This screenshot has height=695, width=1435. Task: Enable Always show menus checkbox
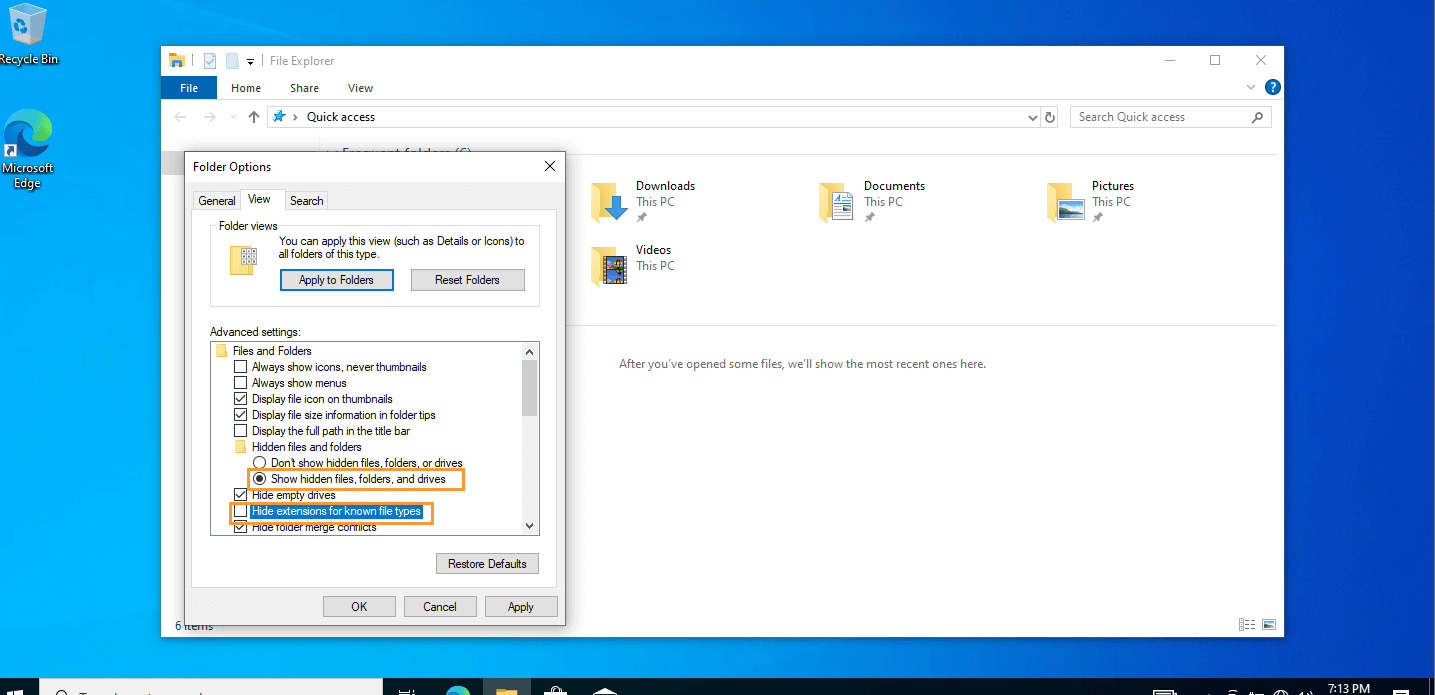(240, 383)
